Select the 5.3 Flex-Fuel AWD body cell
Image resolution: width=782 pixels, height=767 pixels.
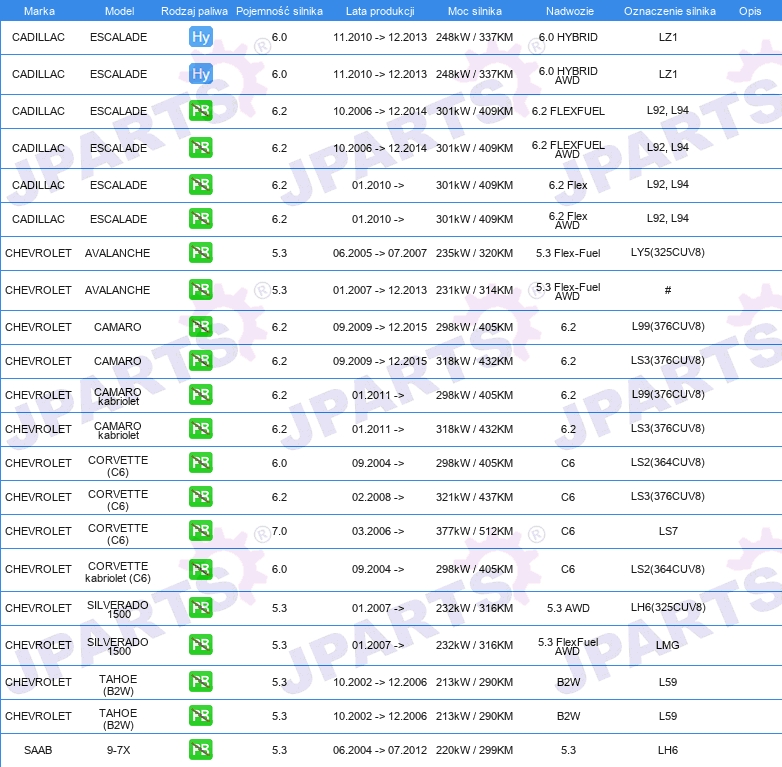point(568,292)
